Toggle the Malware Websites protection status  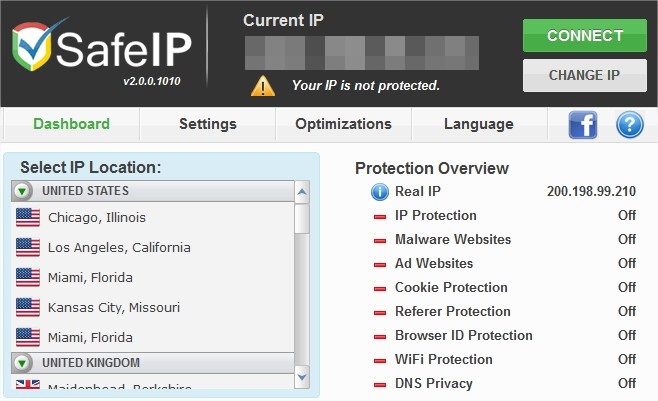coord(626,240)
